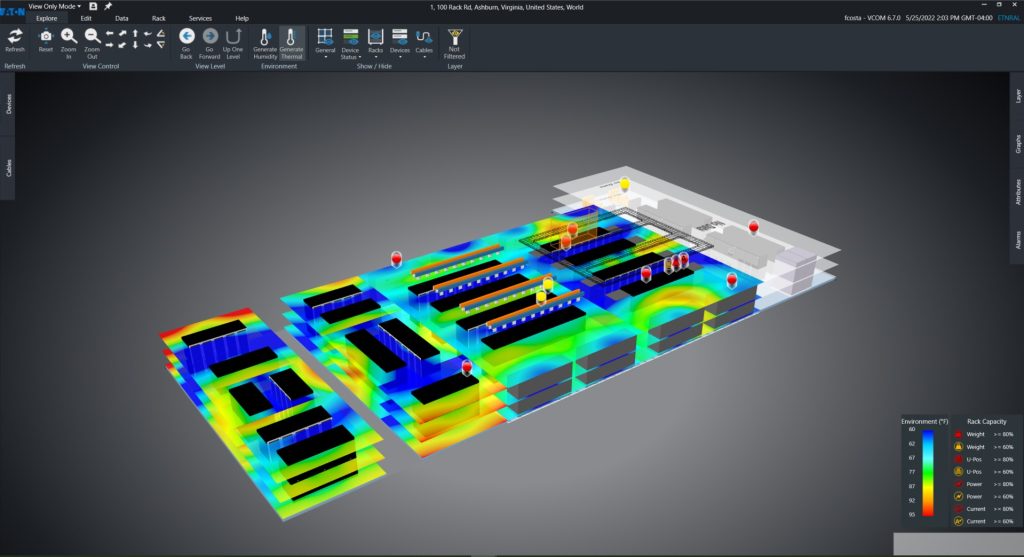Click the yellow marker on top floor
Screen dimensions: 1024x557
(x=625, y=184)
